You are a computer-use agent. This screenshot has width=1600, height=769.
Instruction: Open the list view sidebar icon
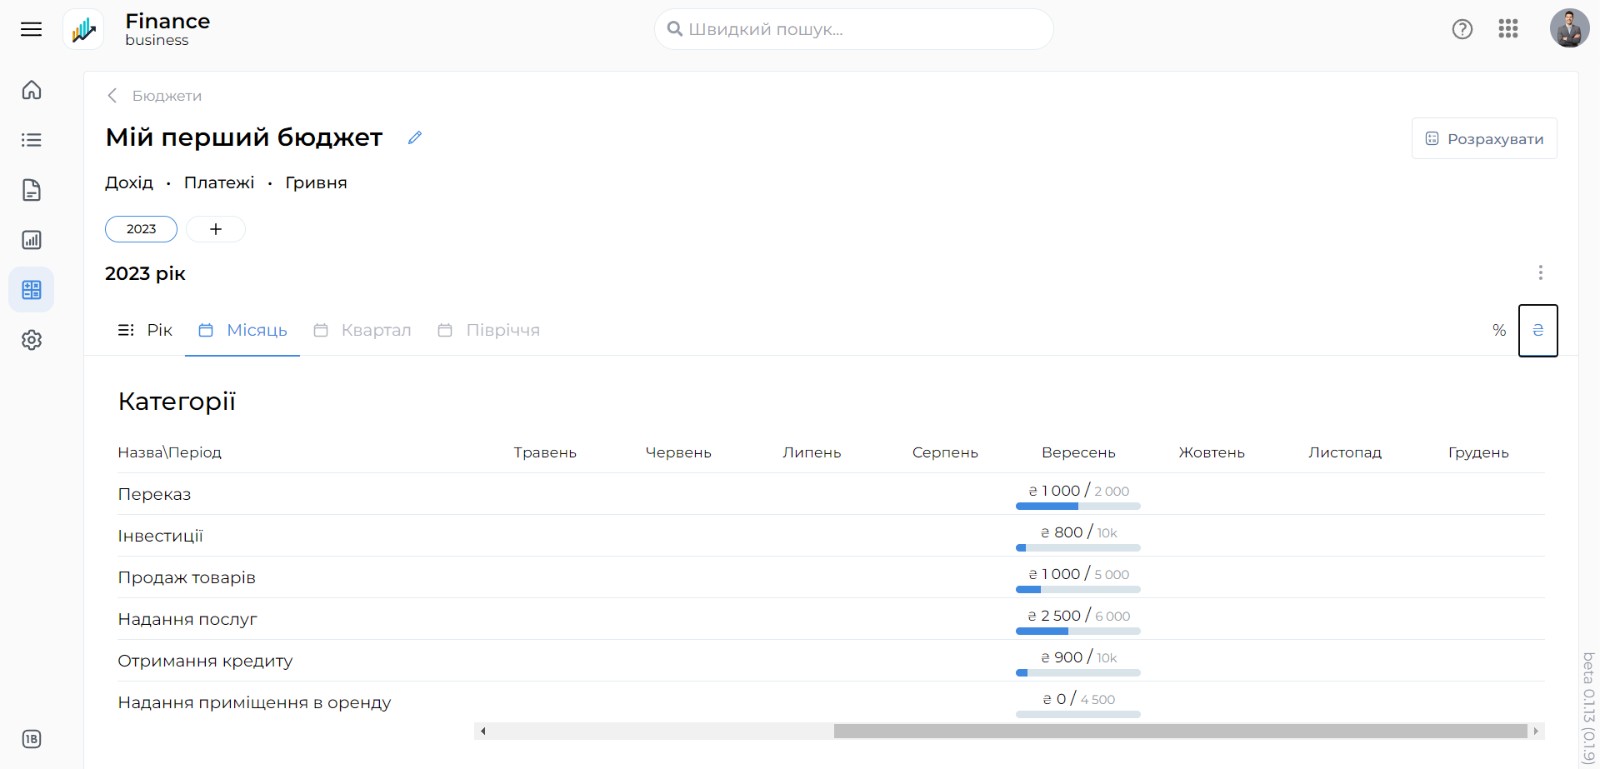[x=32, y=140]
